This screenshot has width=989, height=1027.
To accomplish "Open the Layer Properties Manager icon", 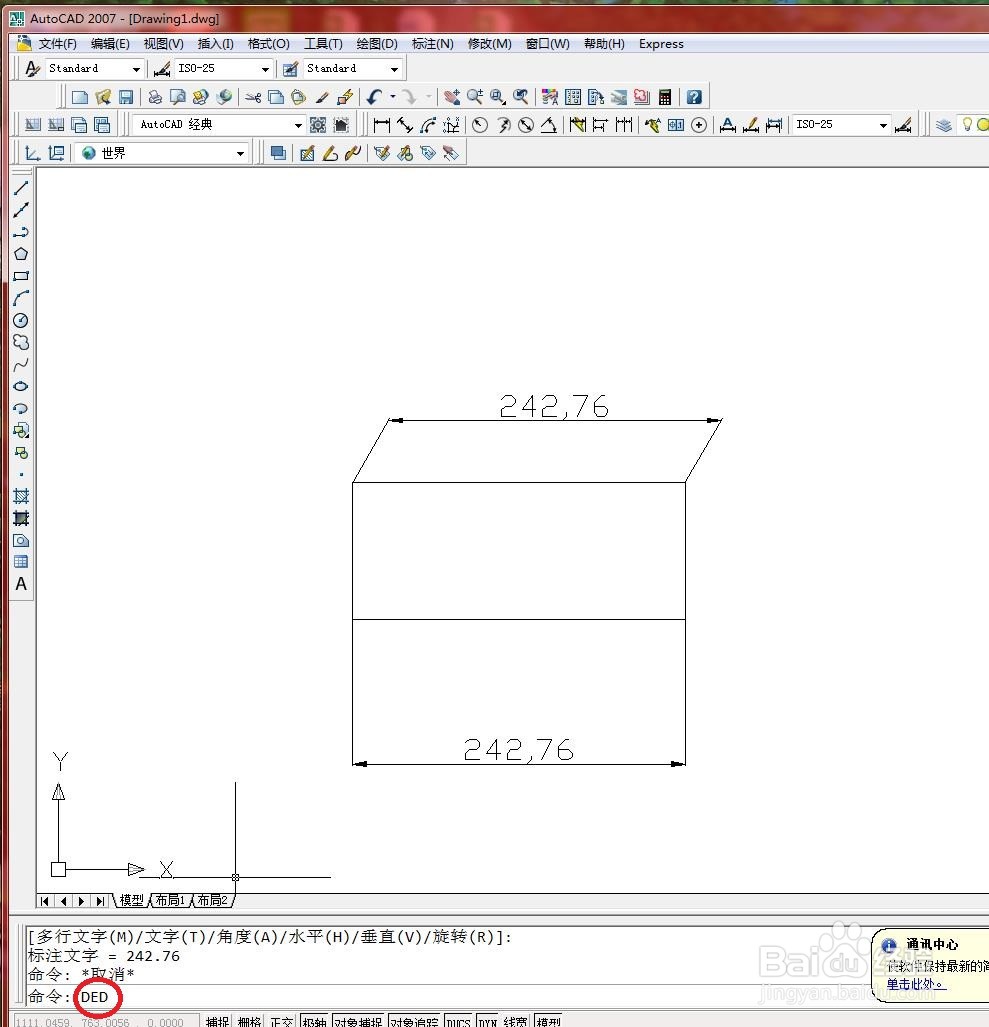I will point(944,124).
